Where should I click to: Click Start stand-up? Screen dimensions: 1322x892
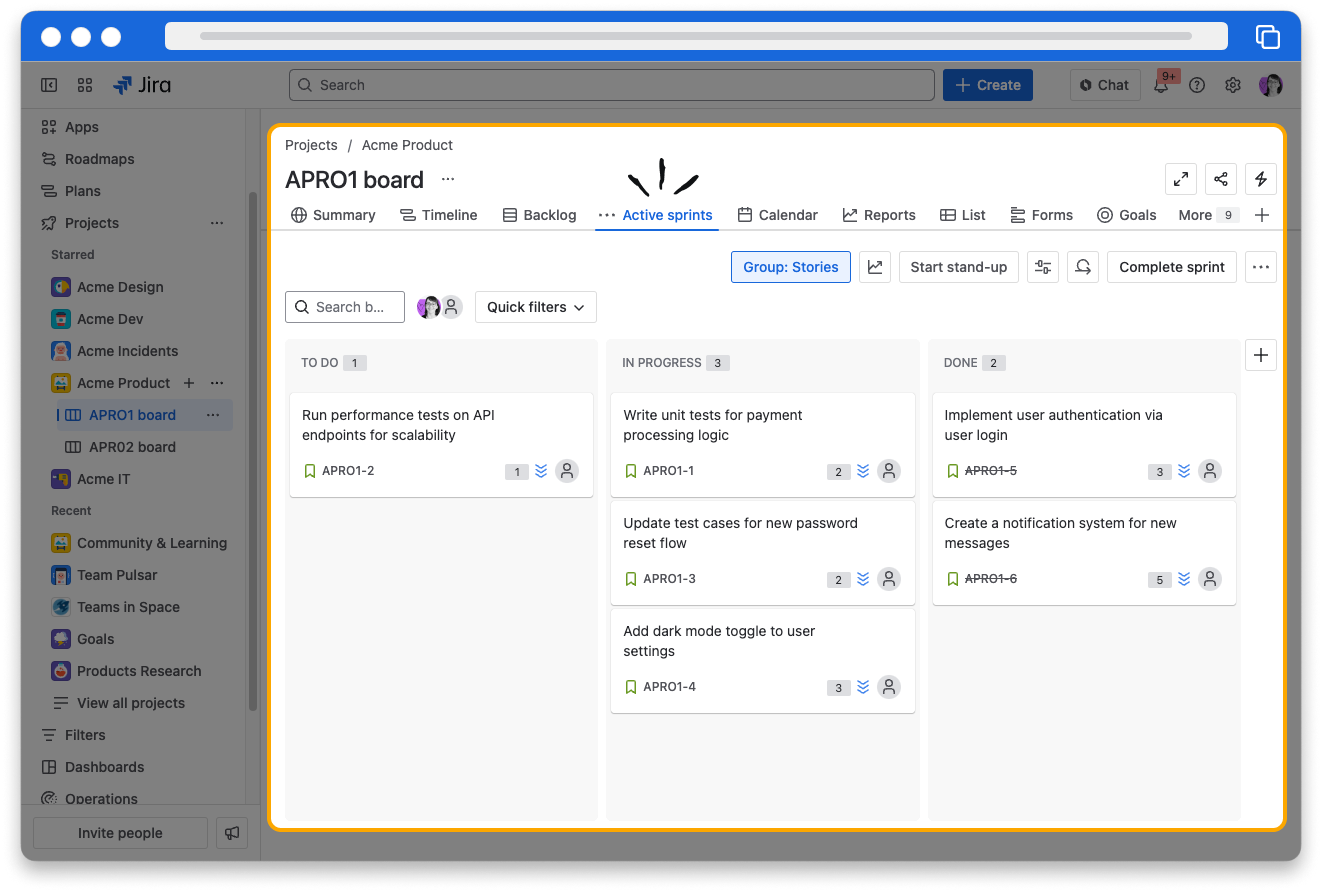[x=959, y=267]
